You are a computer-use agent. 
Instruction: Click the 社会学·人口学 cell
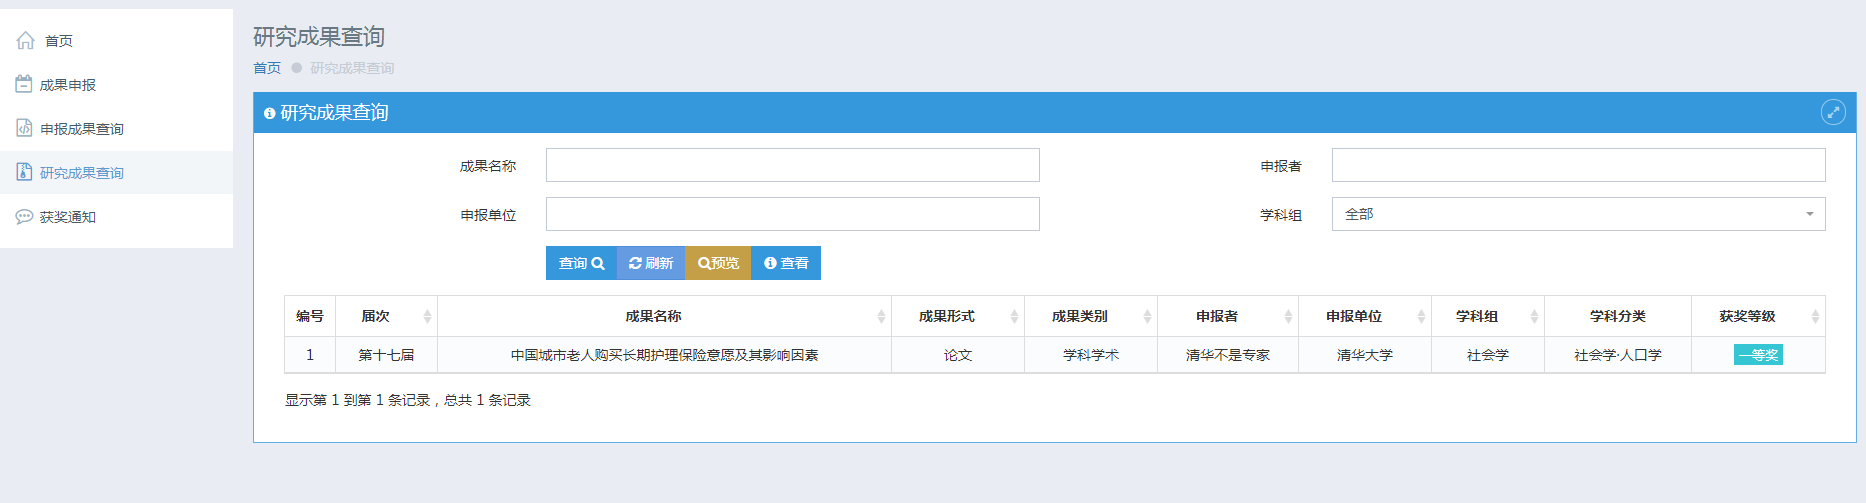(x=1618, y=355)
